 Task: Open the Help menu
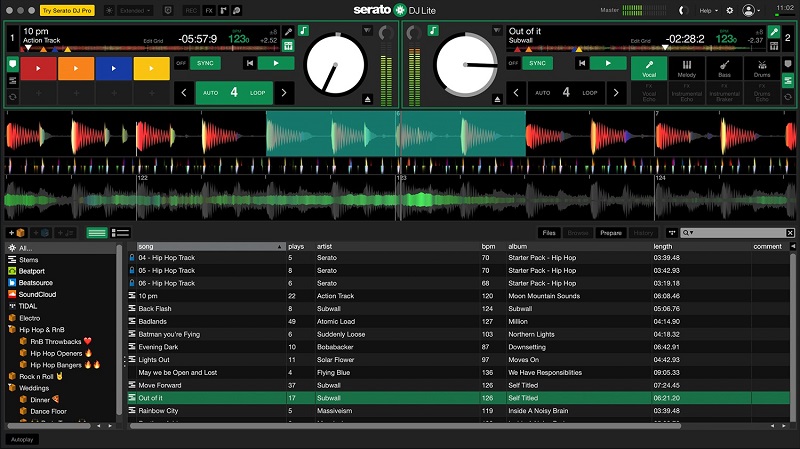point(708,10)
